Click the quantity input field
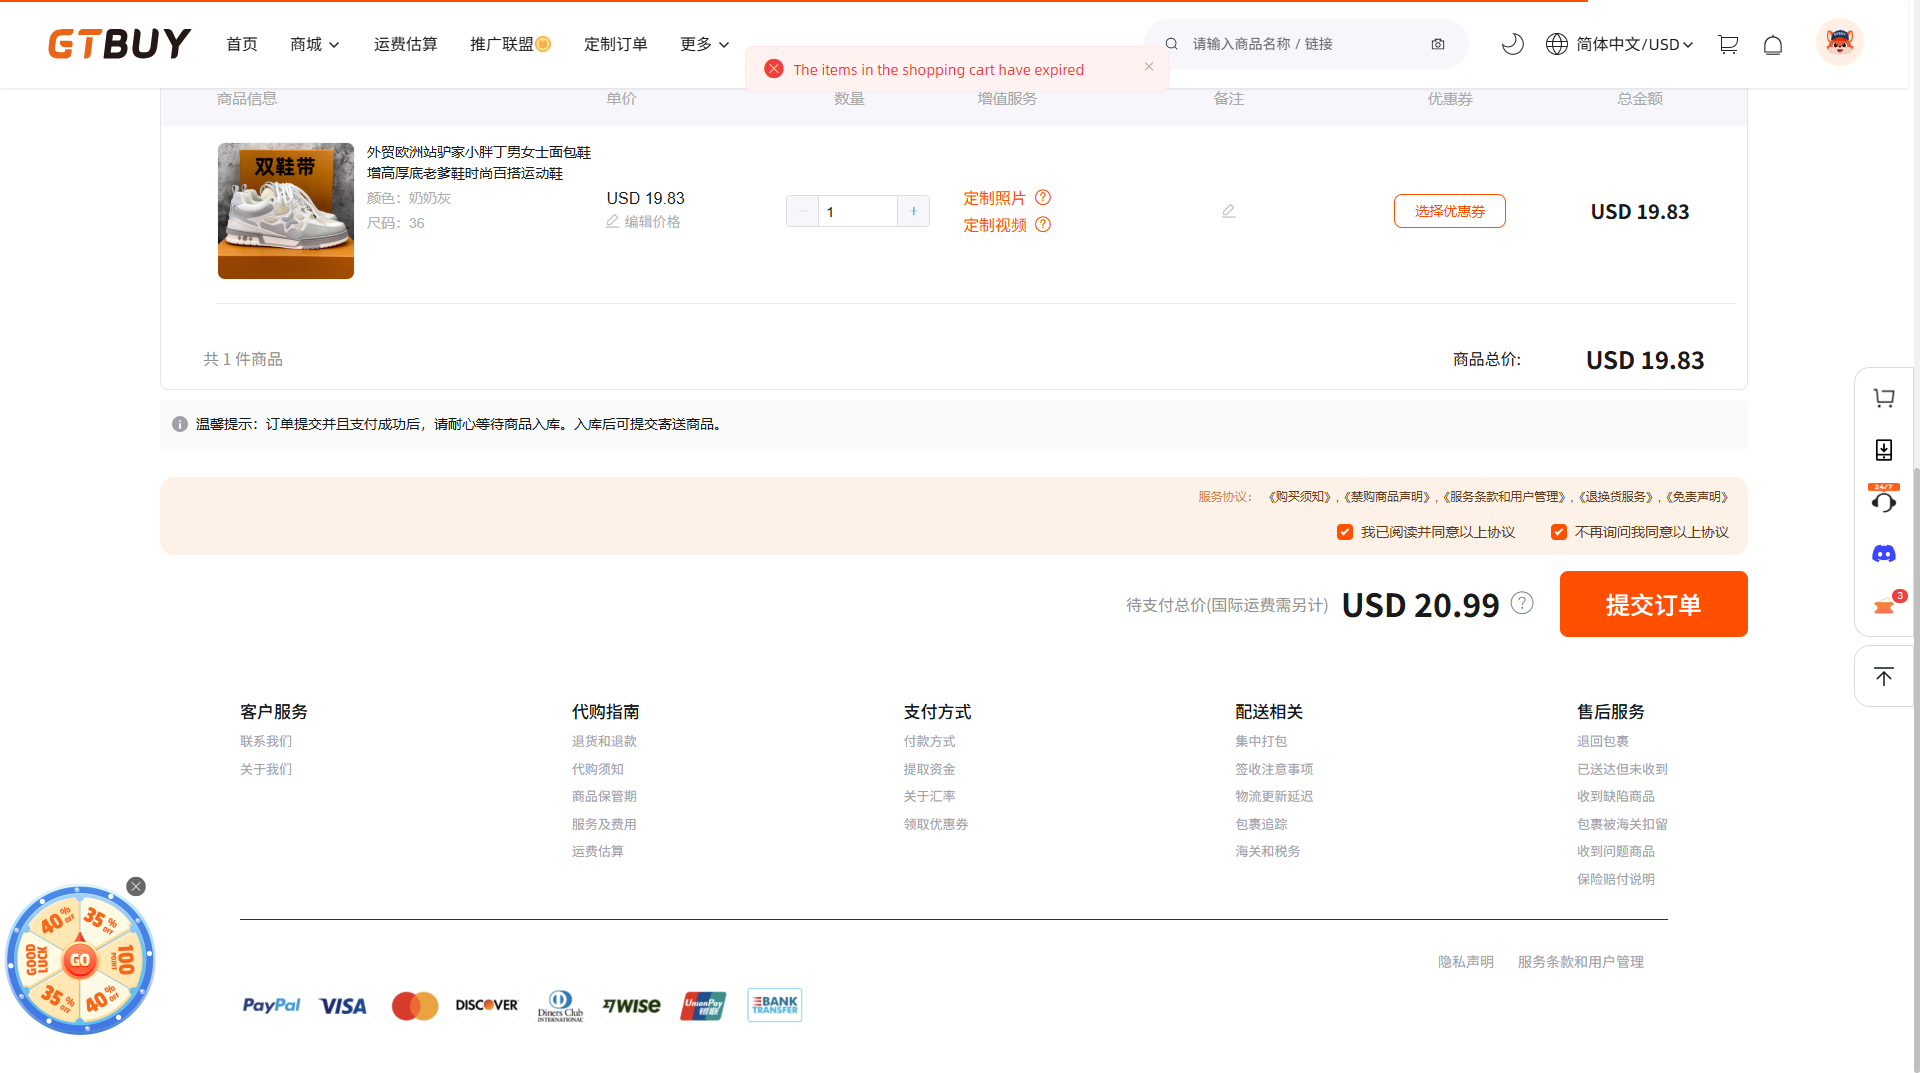The height and width of the screenshot is (1073, 1920). pyautogui.click(x=858, y=211)
